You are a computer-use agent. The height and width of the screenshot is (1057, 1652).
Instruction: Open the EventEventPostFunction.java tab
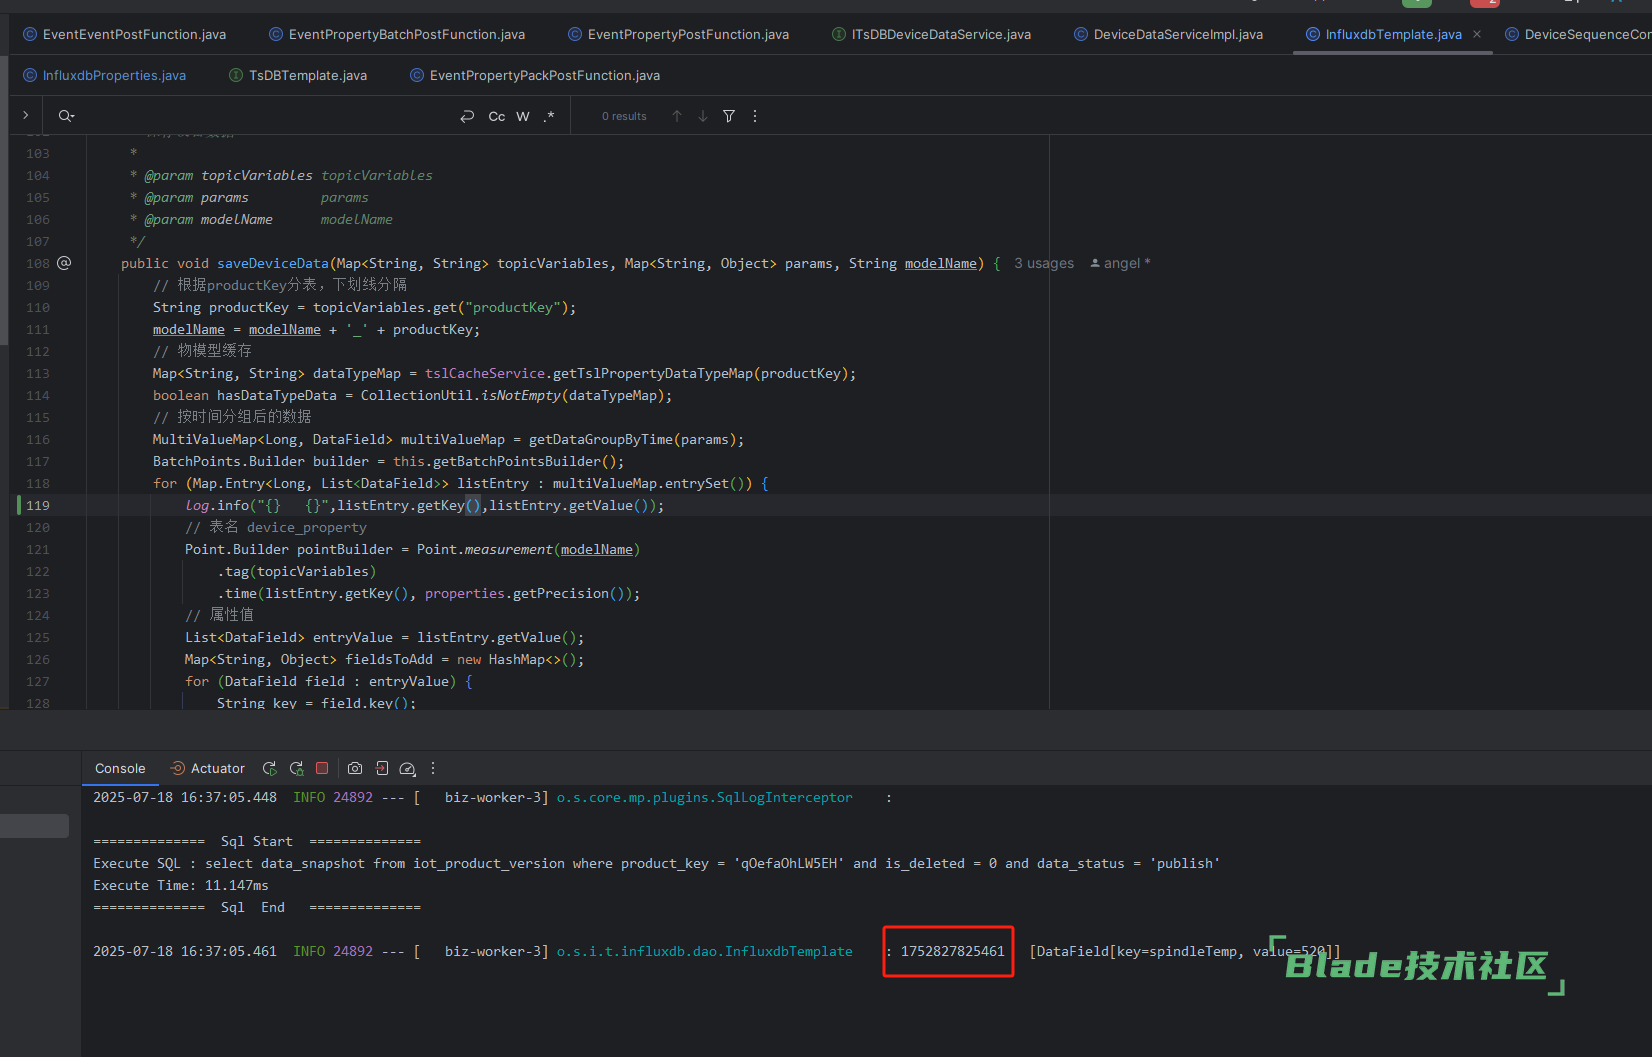pyautogui.click(x=125, y=34)
